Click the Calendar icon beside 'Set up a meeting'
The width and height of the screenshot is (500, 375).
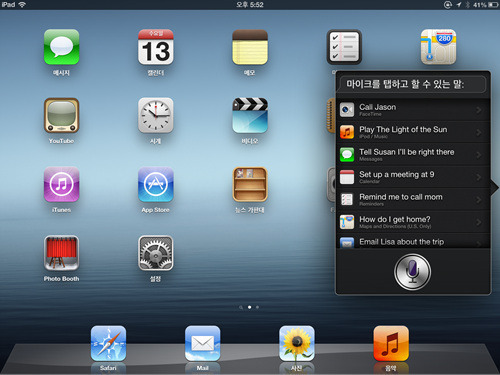coord(347,177)
